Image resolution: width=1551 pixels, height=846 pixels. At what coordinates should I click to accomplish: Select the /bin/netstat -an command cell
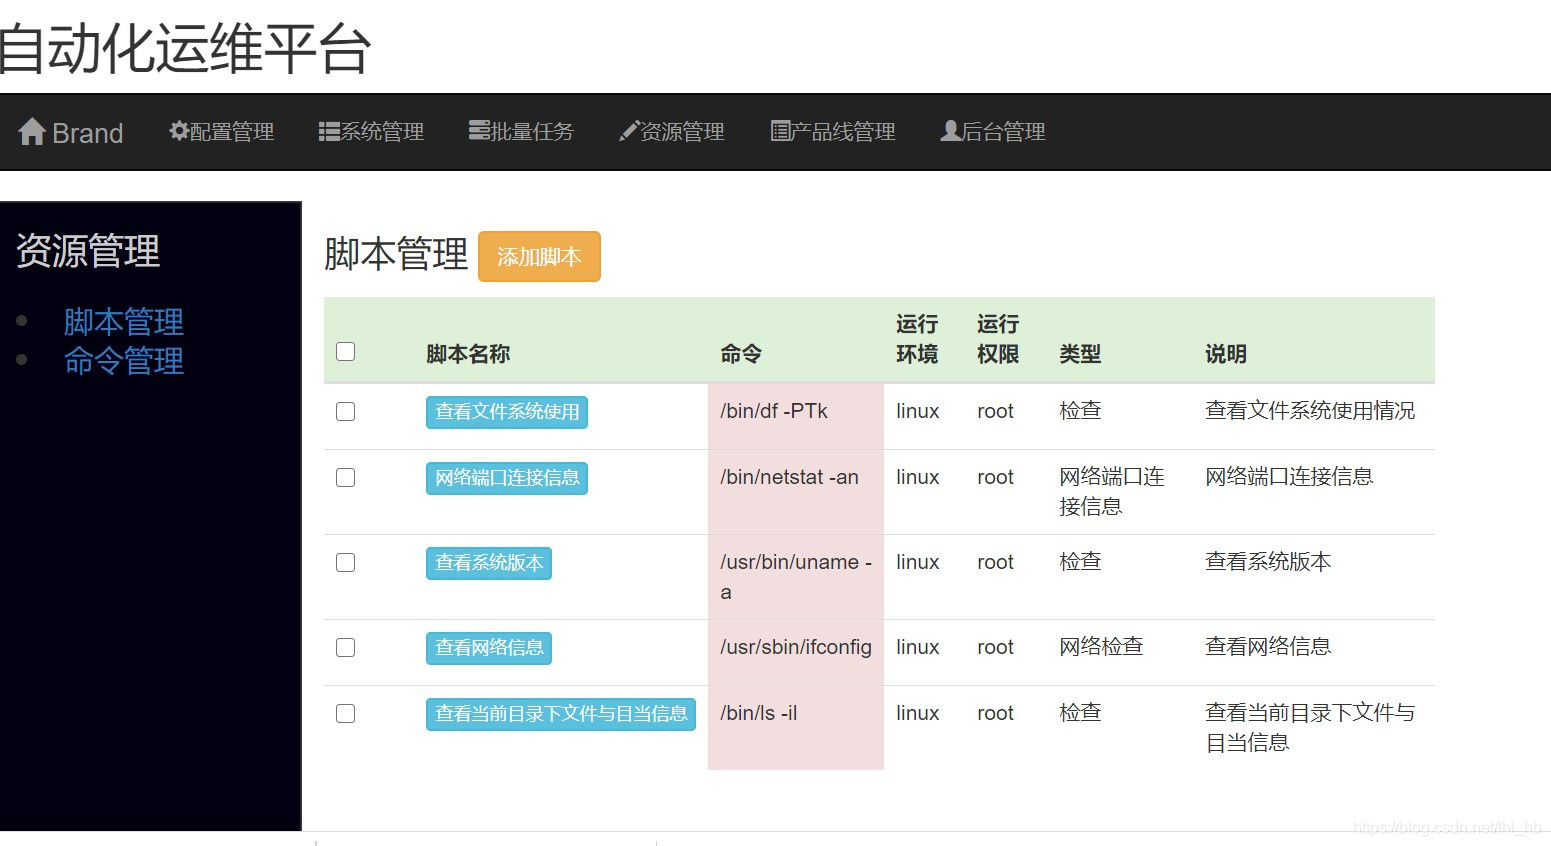tap(796, 492)
